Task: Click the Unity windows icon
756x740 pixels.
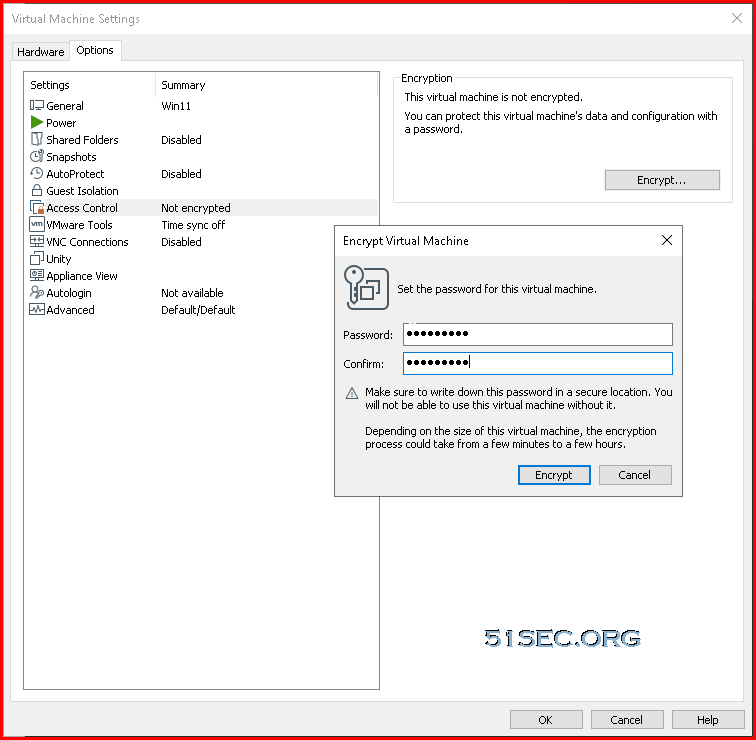Action: tap(37, 258)
